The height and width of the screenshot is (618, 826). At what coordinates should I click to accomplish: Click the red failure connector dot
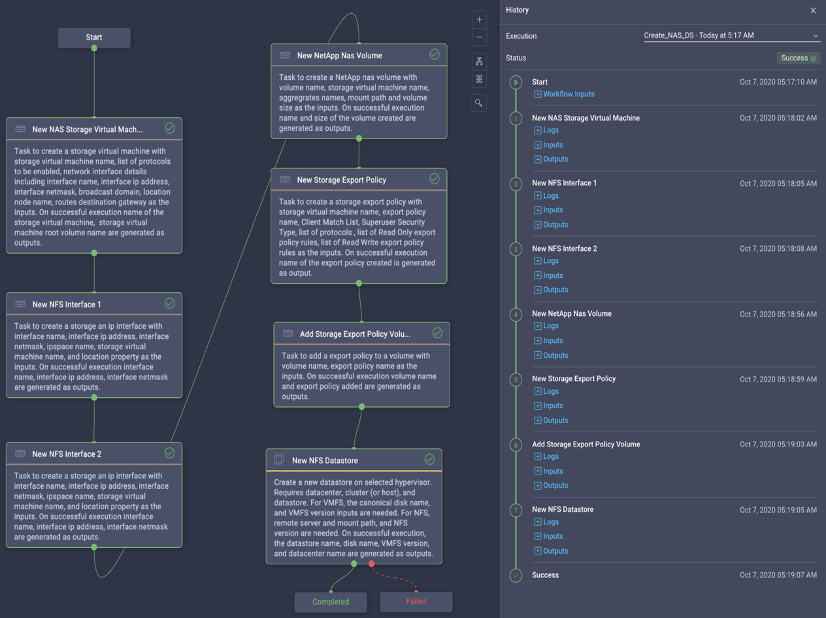coord(371,564)
